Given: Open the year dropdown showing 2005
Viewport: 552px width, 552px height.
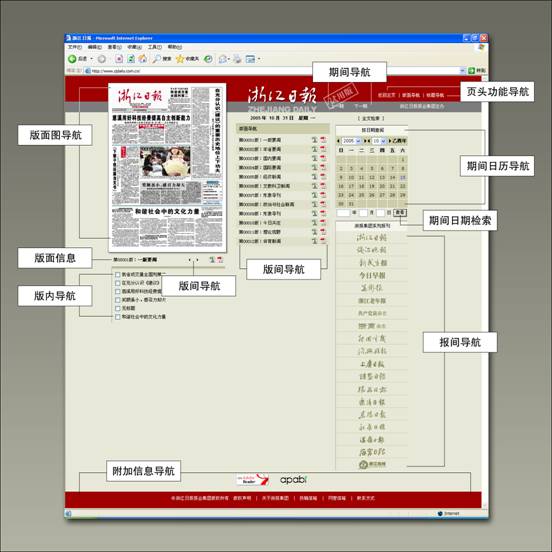Looking at the screenshot, I should [x=351, y=141].
